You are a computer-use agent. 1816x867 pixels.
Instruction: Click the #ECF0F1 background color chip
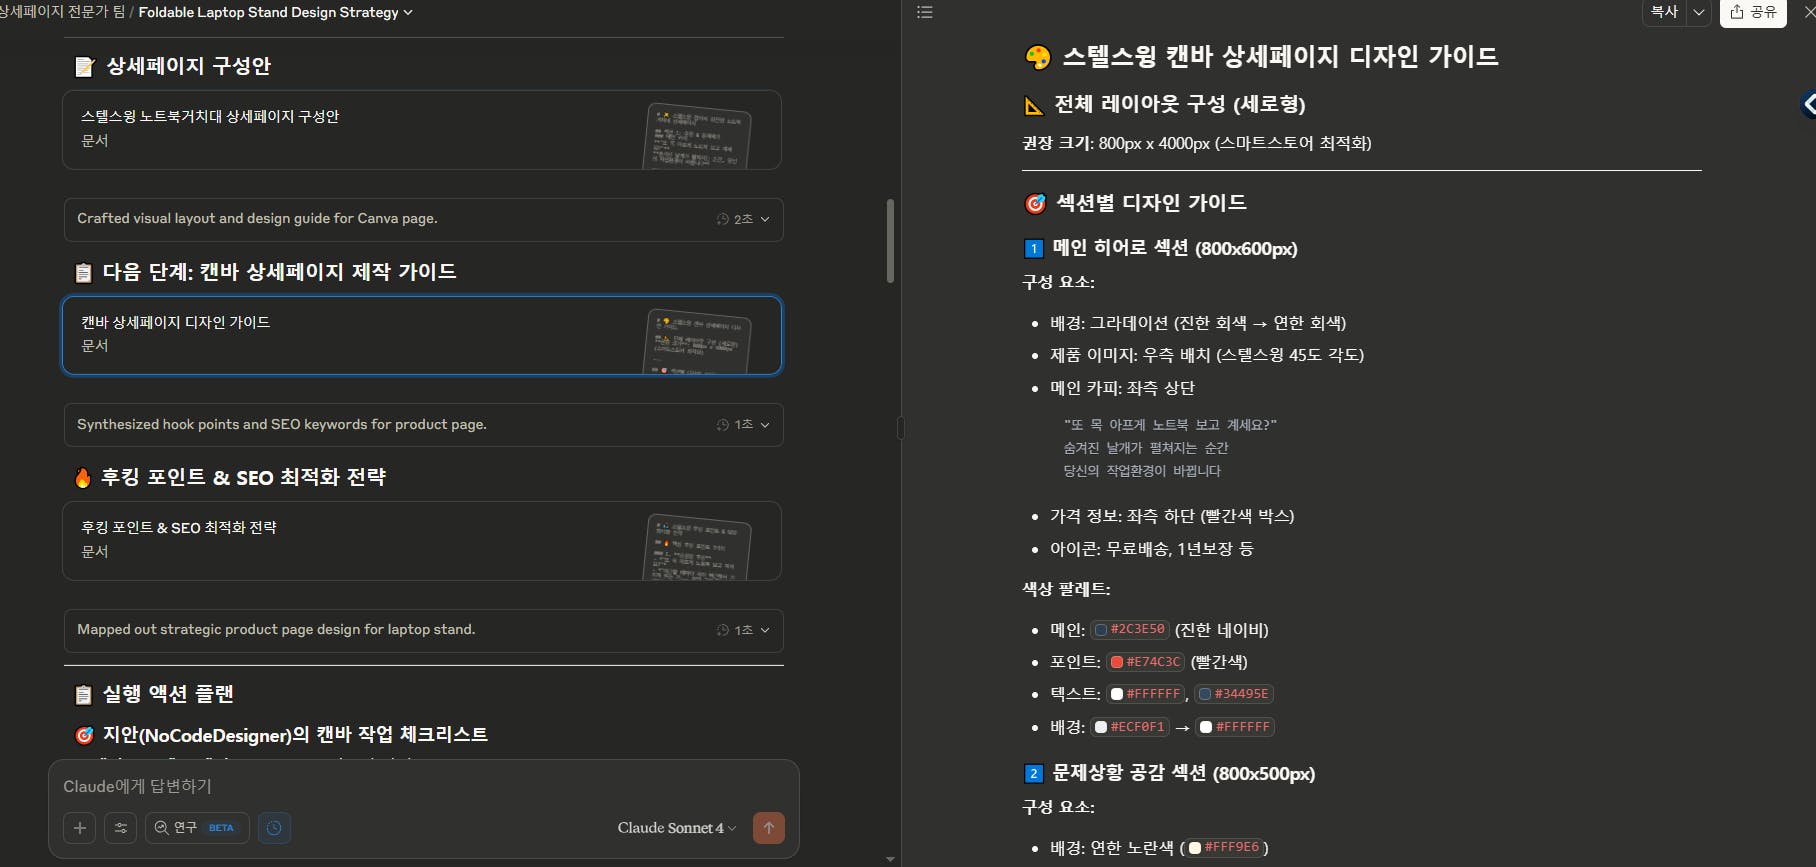1130,727
